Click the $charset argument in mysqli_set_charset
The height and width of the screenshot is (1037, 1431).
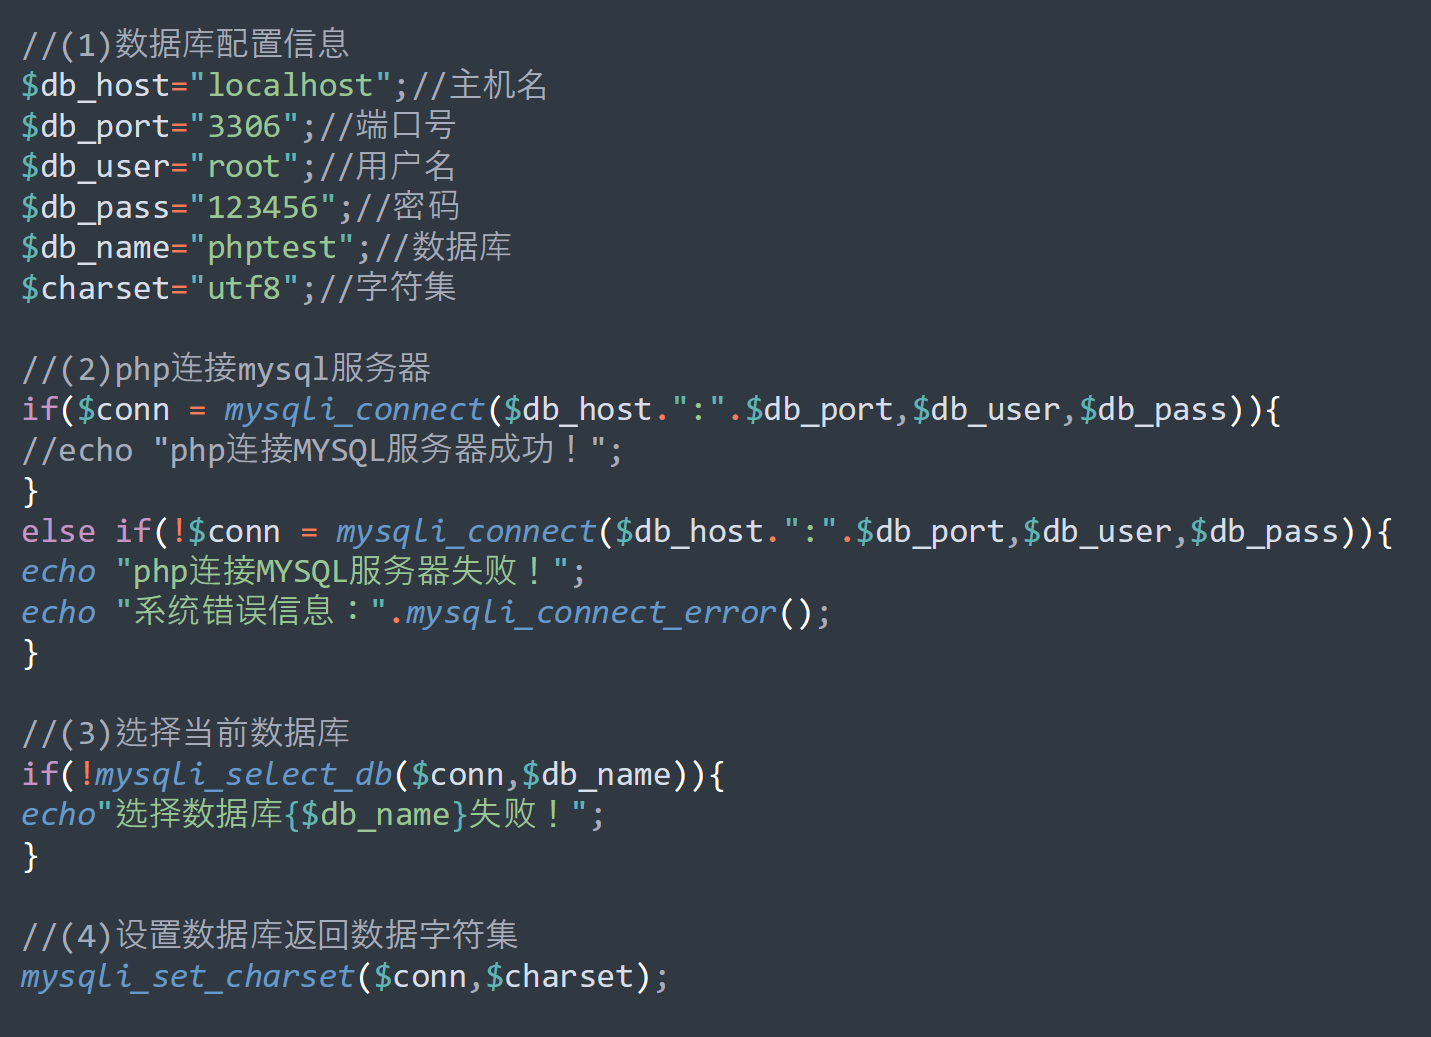click(x=560, y=977)
